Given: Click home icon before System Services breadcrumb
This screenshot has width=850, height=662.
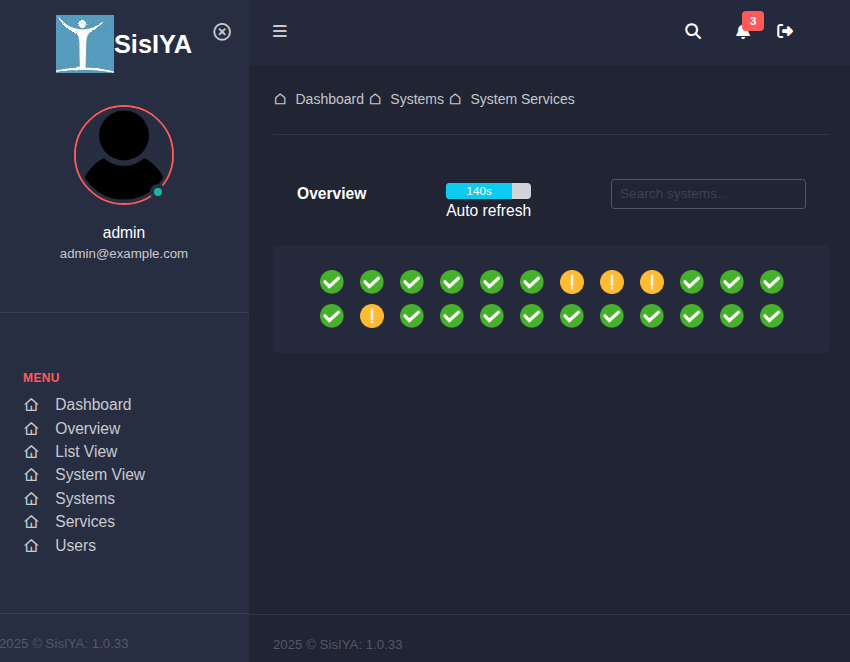Looking at the screenshot, I should tap(455, 99).
